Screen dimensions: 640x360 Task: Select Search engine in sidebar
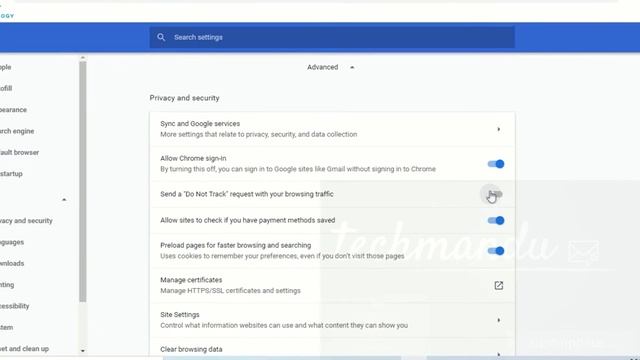(x=17, y=131)
